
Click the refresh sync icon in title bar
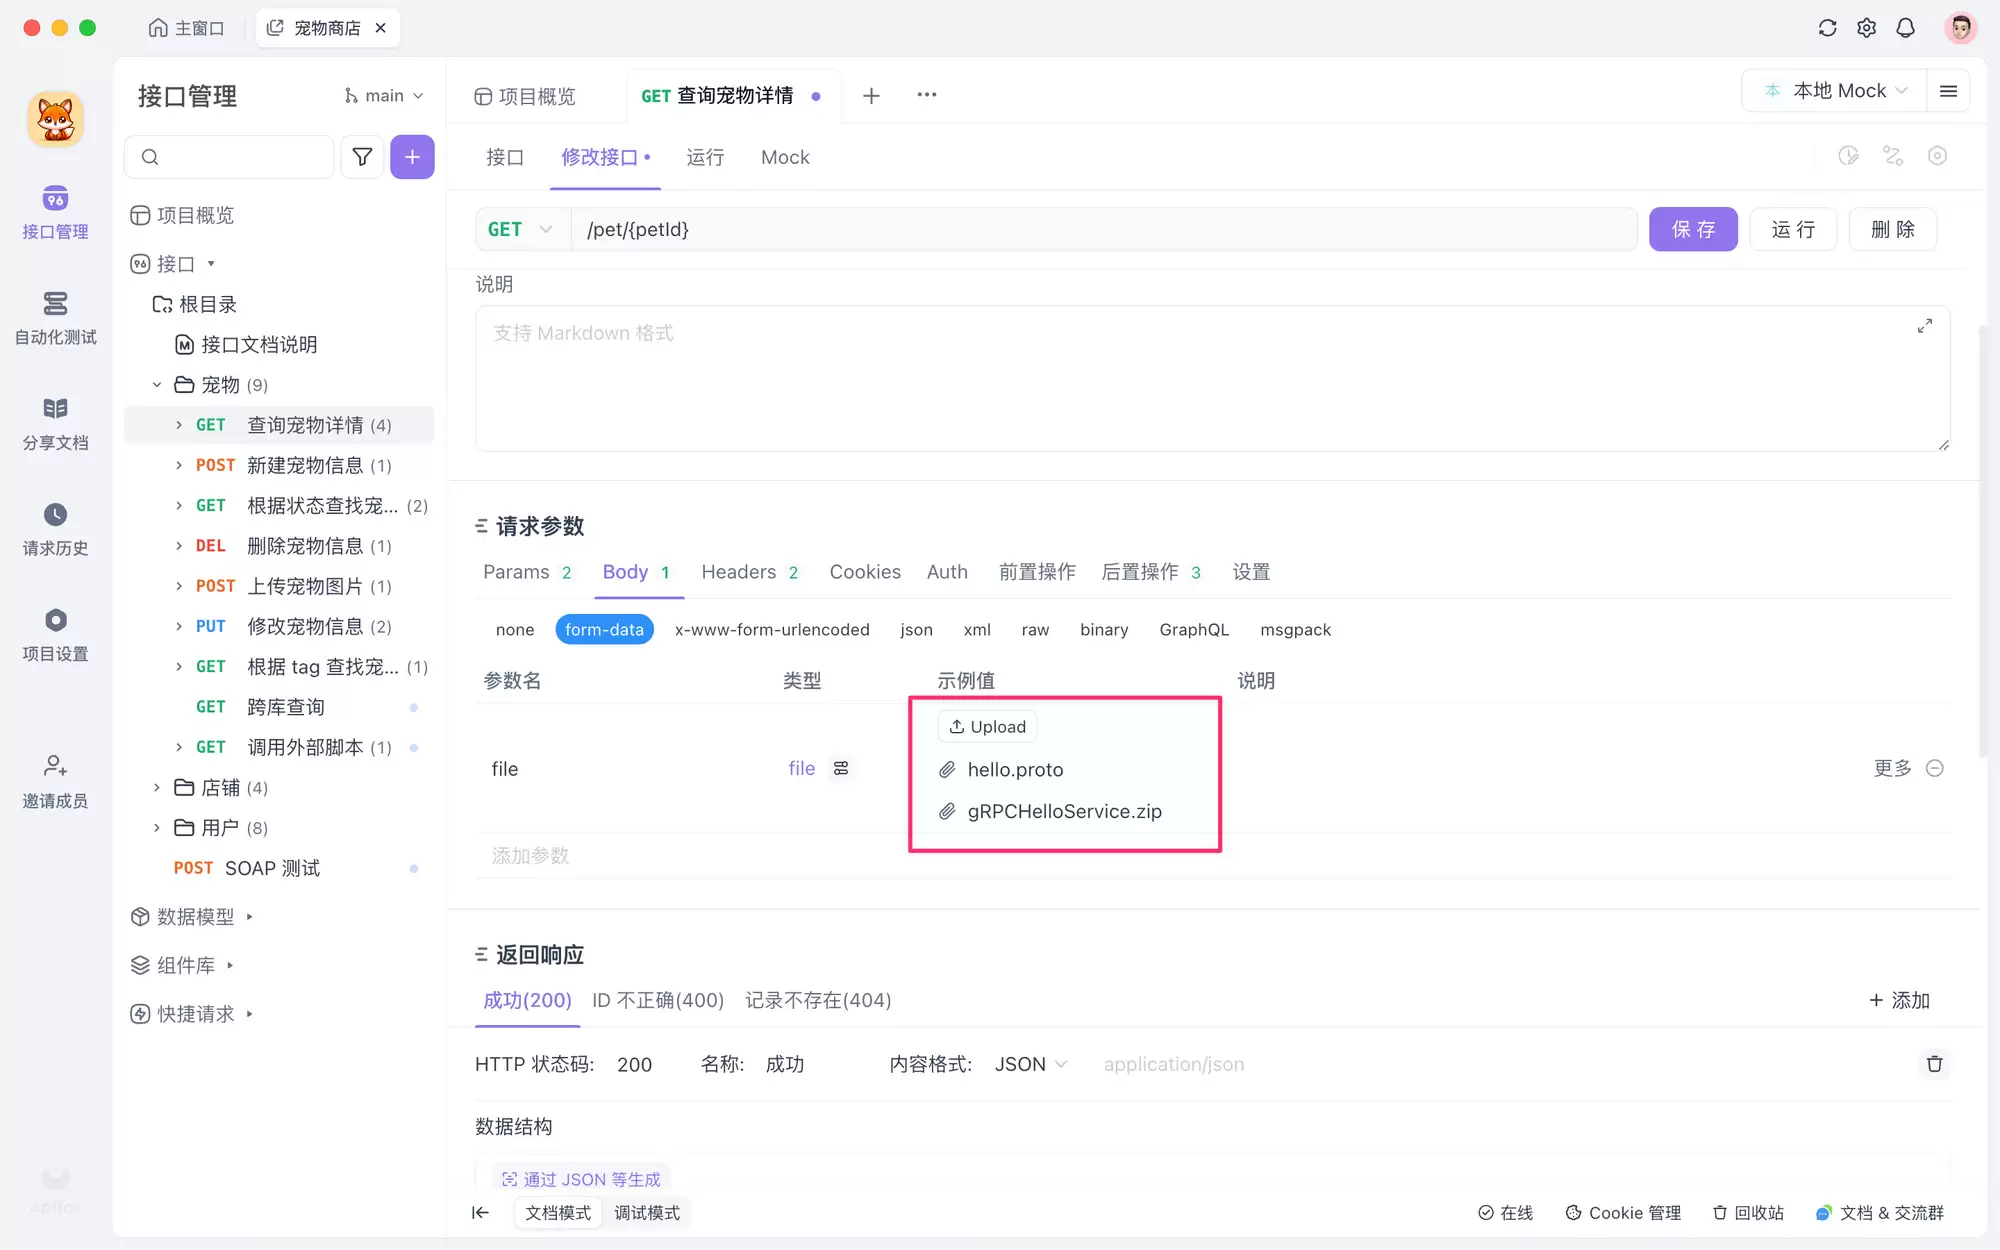1827,28
